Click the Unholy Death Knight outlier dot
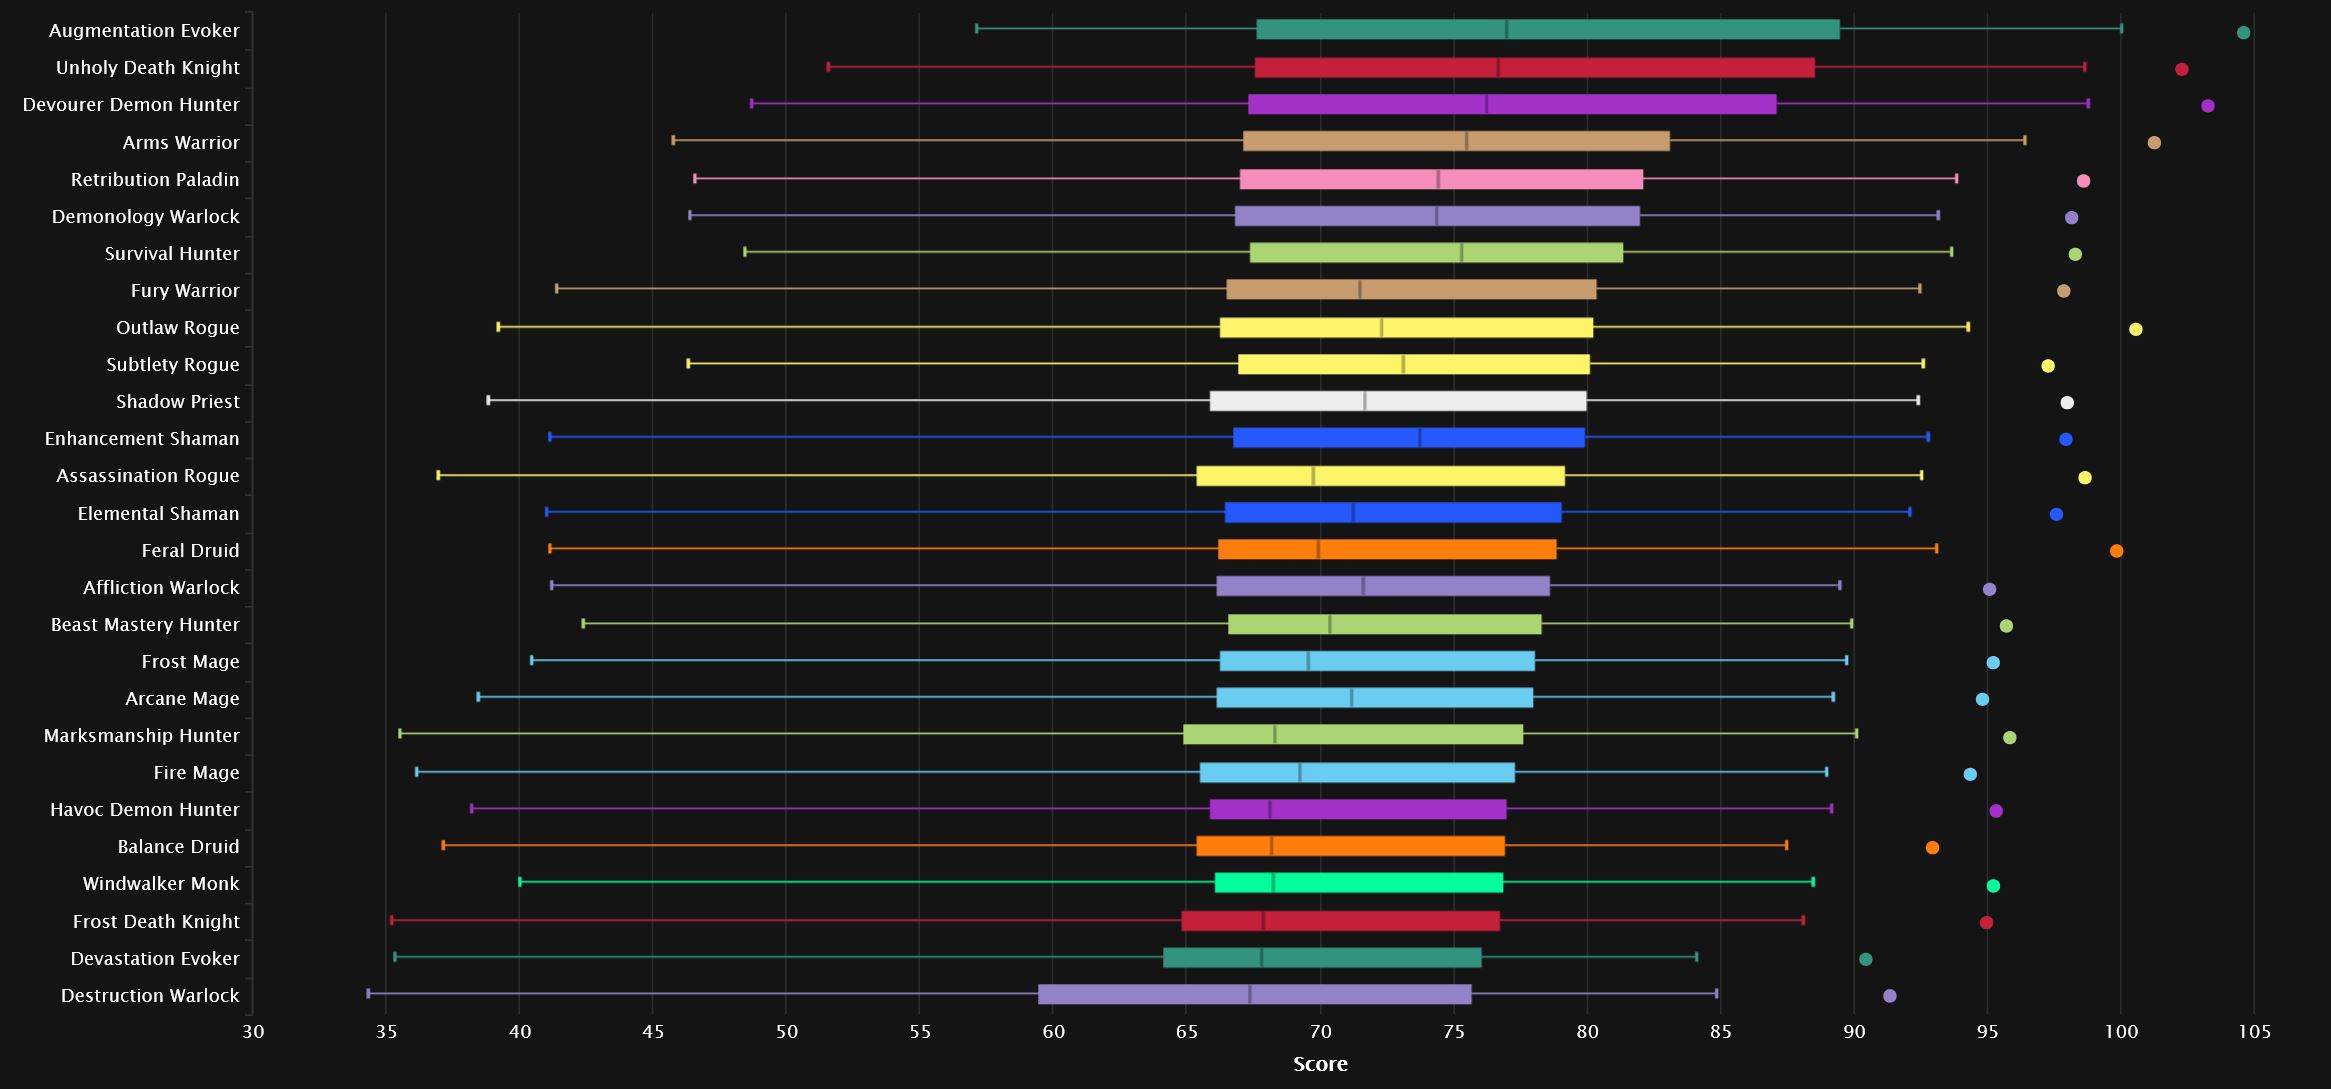 tap(2182, 69)
